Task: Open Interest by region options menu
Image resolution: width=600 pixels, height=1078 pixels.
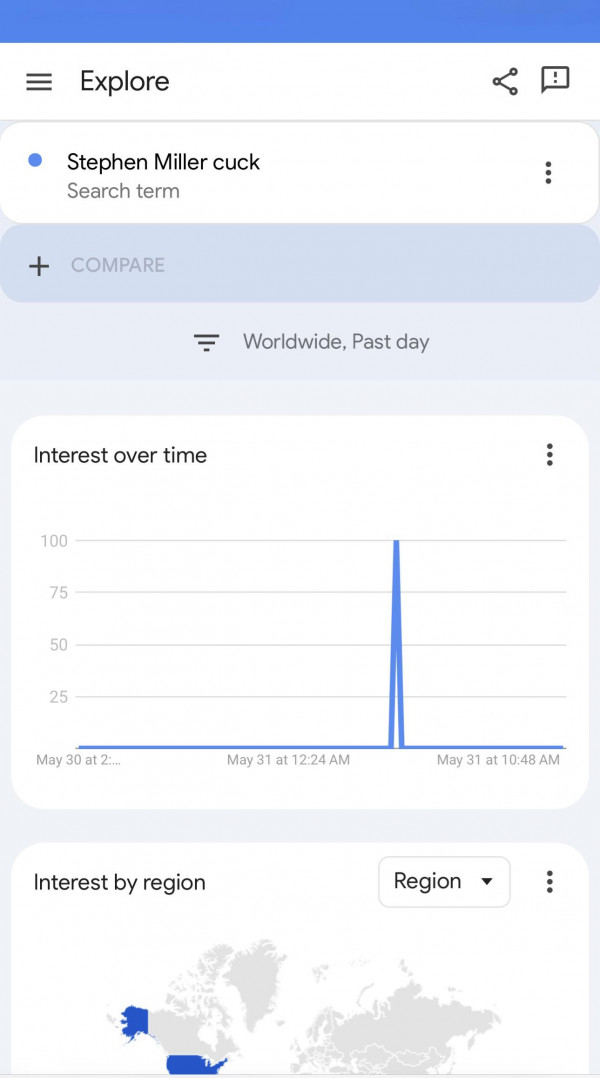Action: coord(549,882)
